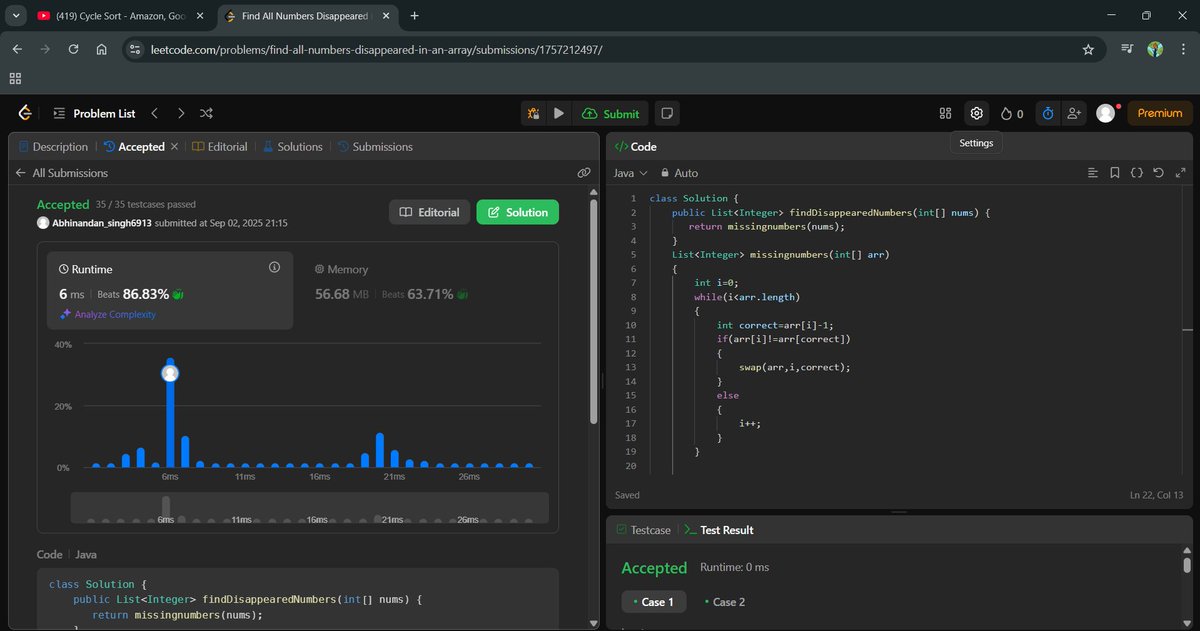Click the "Ln 22, Col 13" status text
Image resolution: width=1200 pixels, height=631 pixels.
pos(1156,495)
